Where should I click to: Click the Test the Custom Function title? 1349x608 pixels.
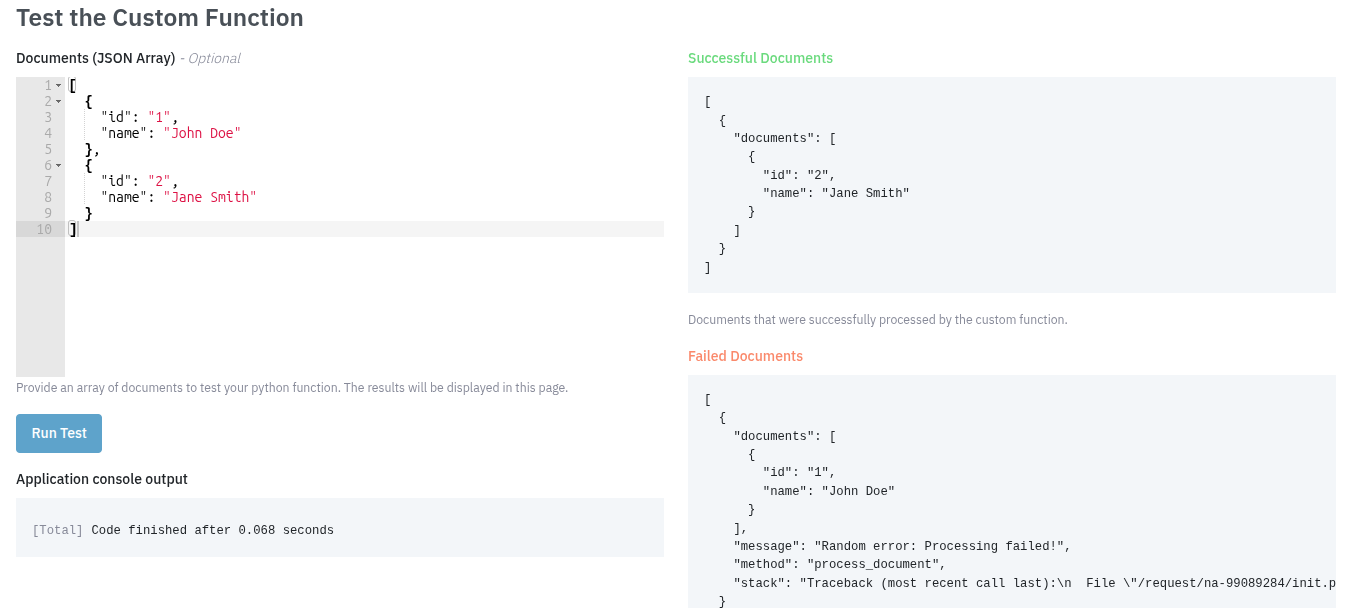(x=160, y=17)
